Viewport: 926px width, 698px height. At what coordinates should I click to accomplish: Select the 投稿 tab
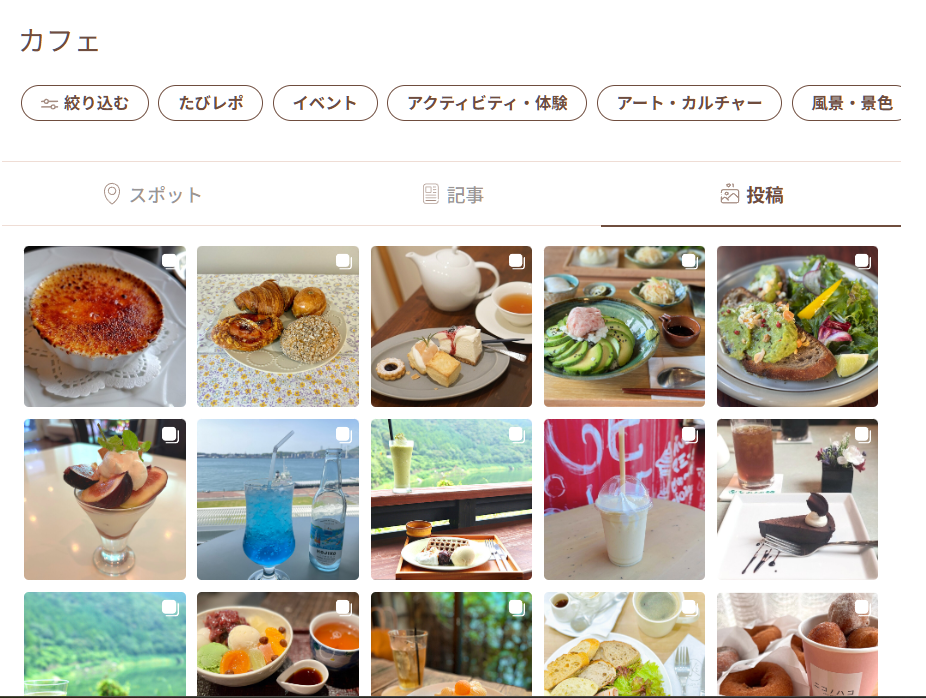(x=751, y=194)
